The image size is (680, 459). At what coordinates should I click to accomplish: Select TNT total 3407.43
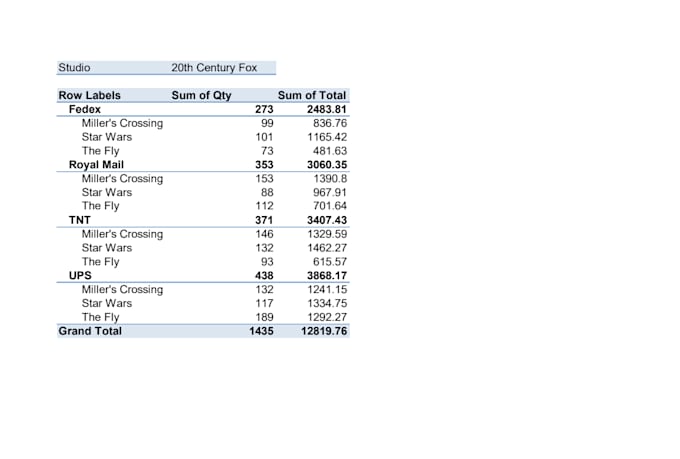point(327,220)
